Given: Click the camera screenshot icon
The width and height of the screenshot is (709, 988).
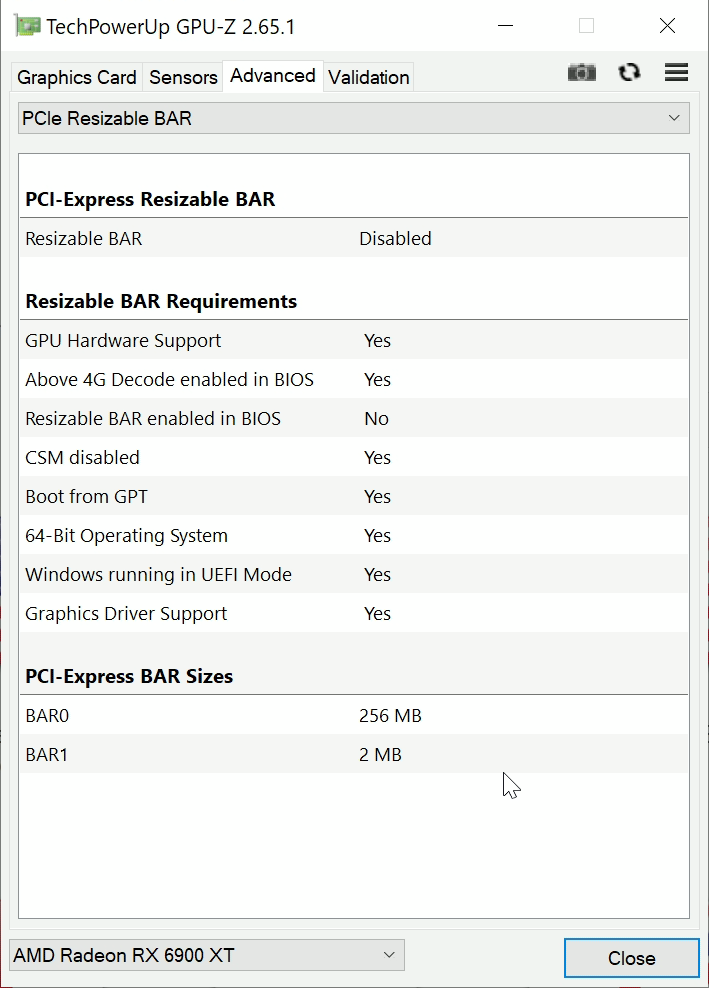Looking at the screenshot, I should [x=581, y=73].
